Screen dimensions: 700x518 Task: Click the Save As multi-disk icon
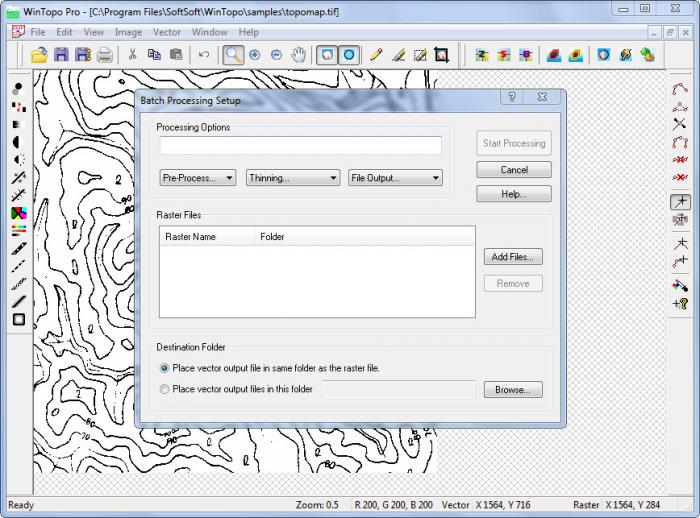tap(83, 55)
